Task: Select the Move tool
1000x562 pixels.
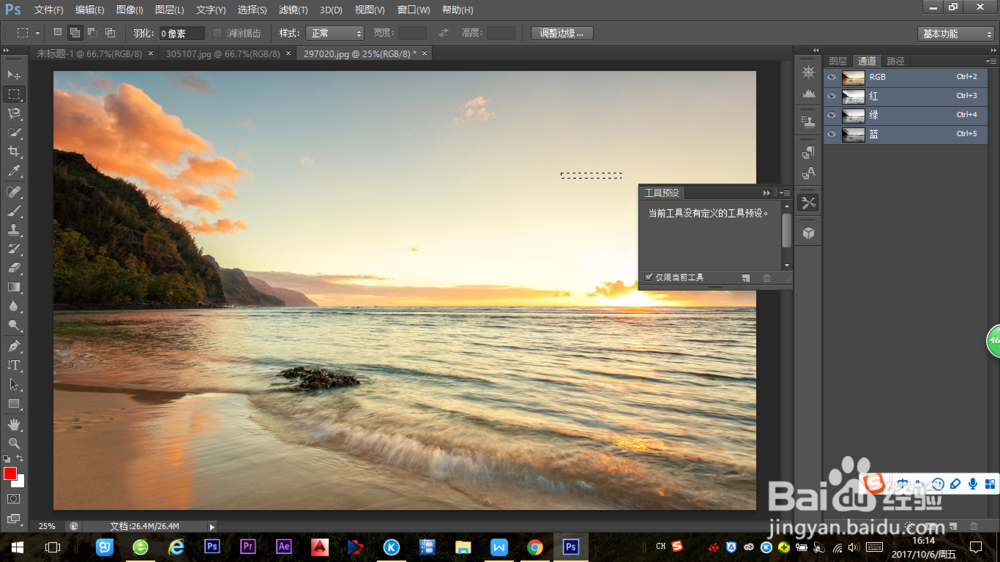Action: 13,75
